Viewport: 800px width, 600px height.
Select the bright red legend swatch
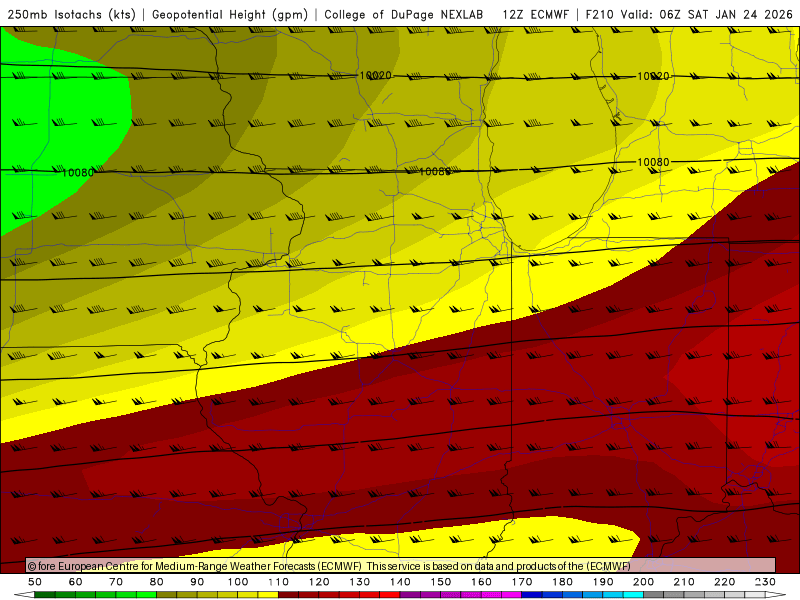(x=390, y=594)
